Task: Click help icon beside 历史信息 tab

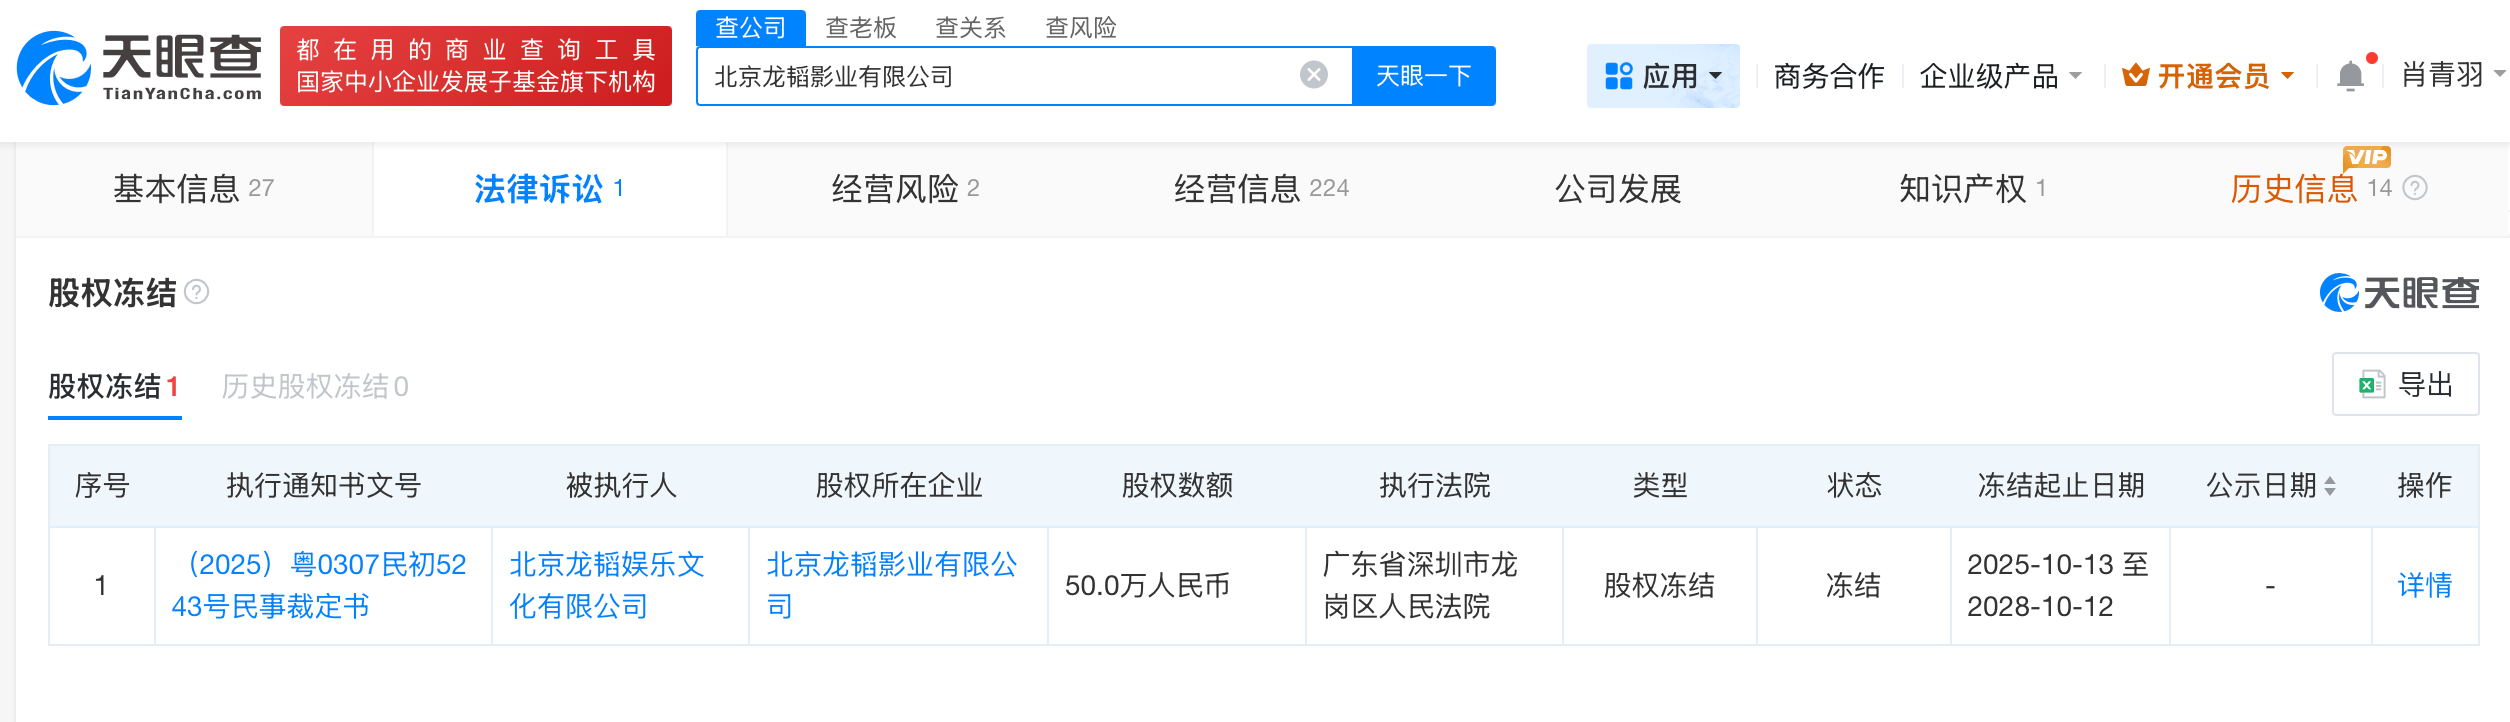Action: [2415, 188]
